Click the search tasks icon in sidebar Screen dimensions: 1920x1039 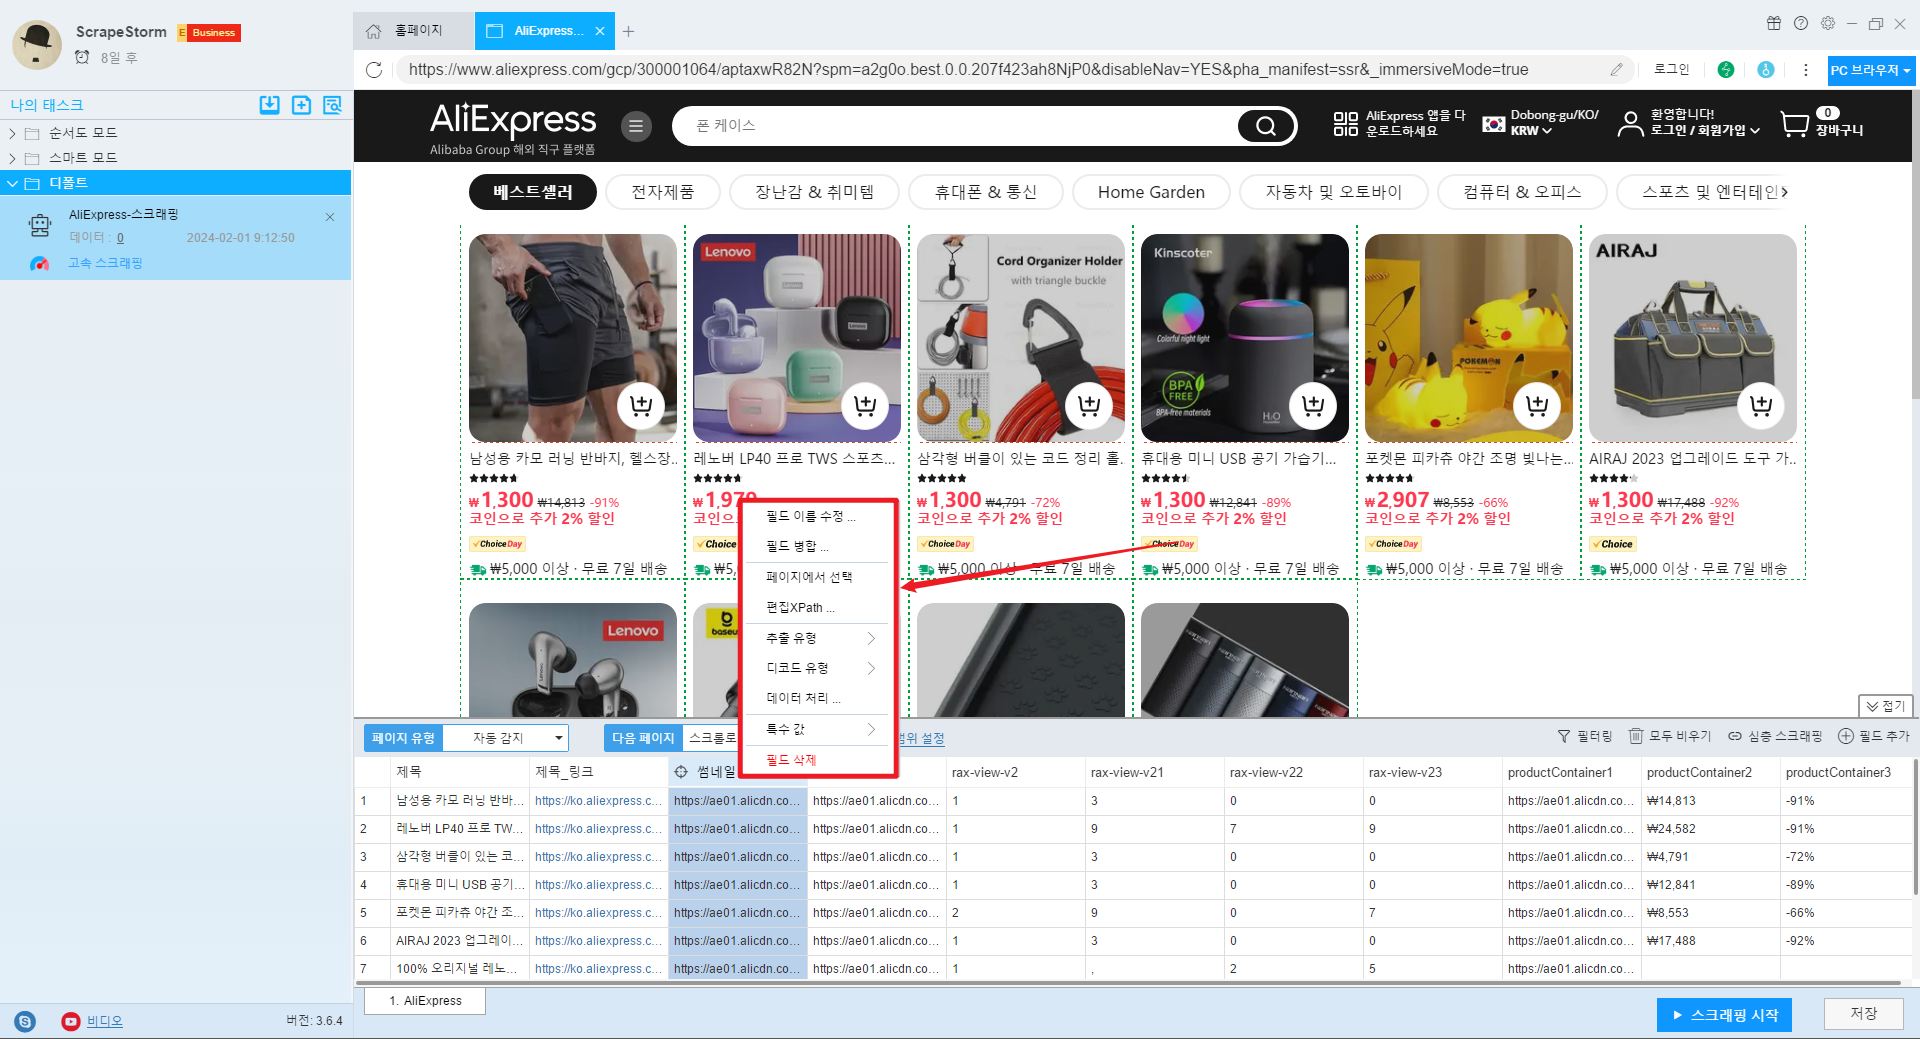point(333,105)
